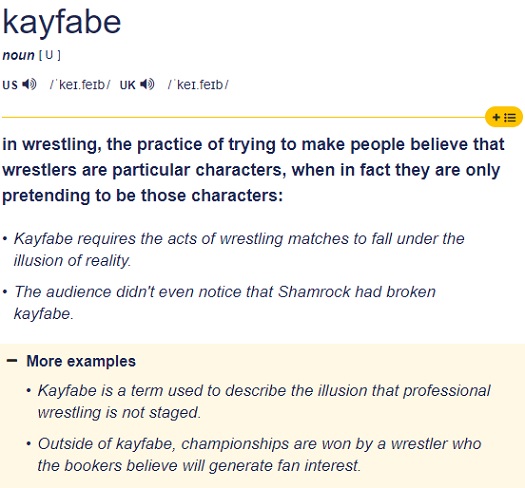Click the Shamrock had broken kayfabe example

click(225, 302)
